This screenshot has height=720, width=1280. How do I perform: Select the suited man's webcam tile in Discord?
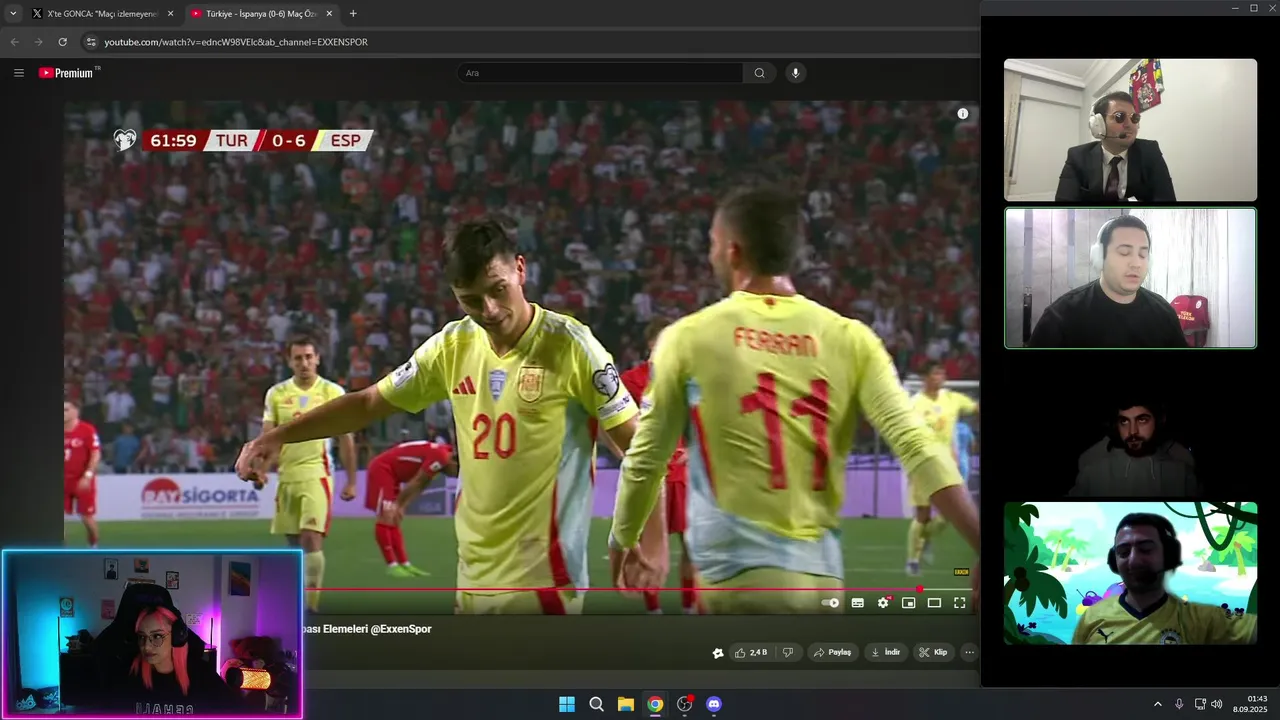[1130, 130]
